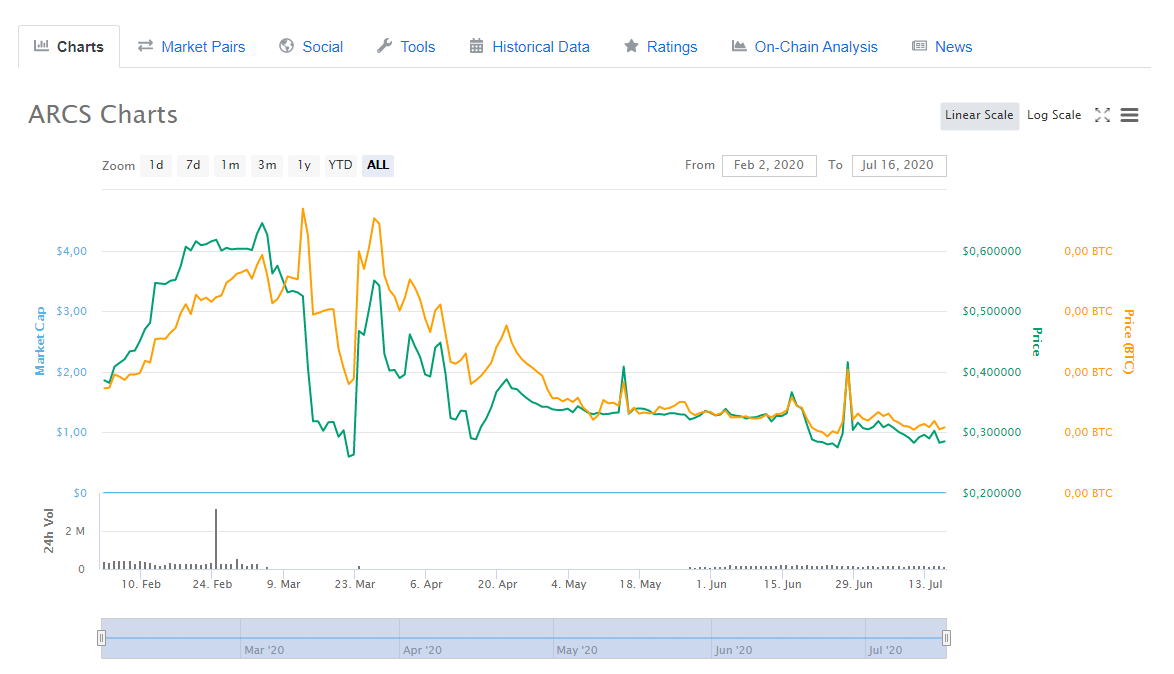Set zoom range to 7d
1174x674 pixels.
coord(193,165)
